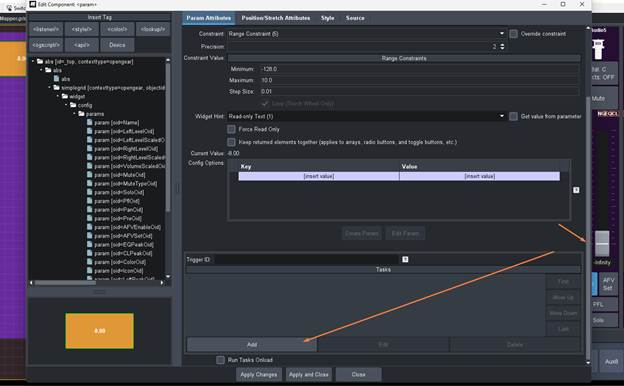The height and width of the screenshot is (386, 624).
Task: Insert an api tag
Action: click(x=82, y=45)
